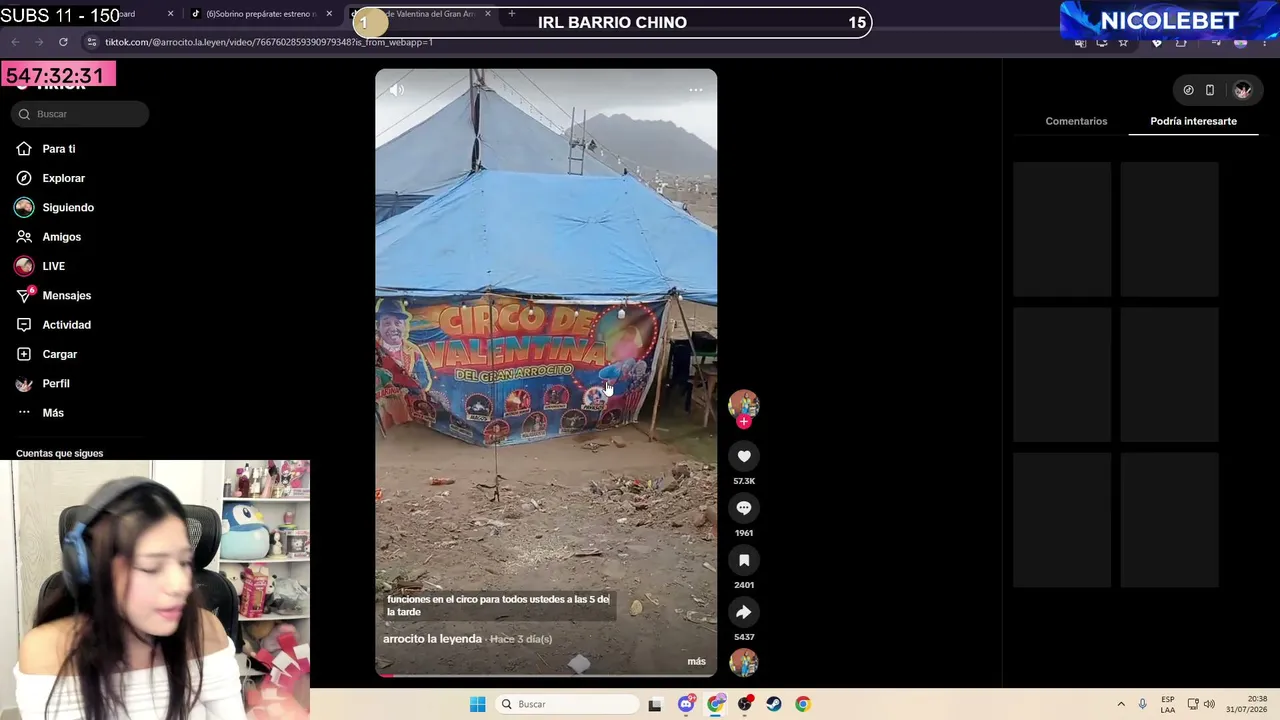Open the video three-dot options menu
Image resolution: width=1280 pixels, height=720 pixels.
coord(696,90)
